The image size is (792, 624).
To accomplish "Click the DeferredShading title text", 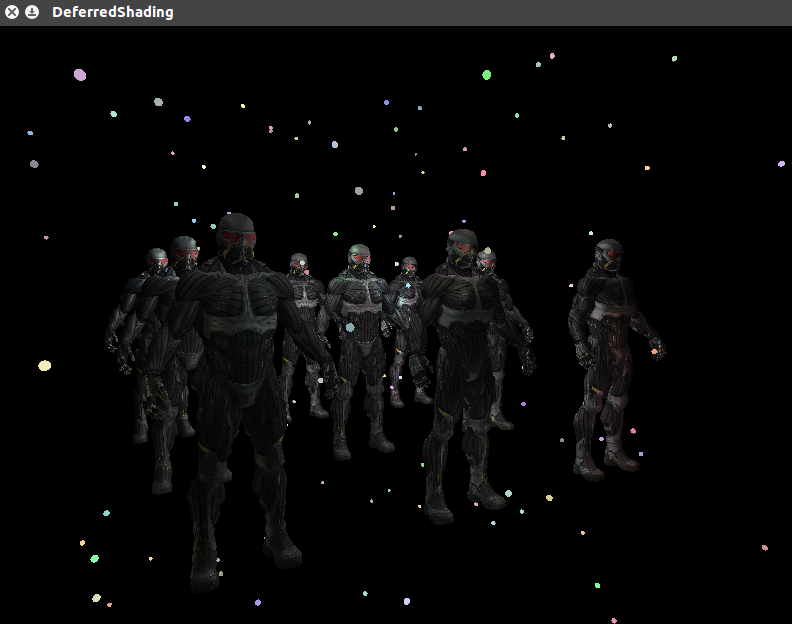I will coord(113,12).
